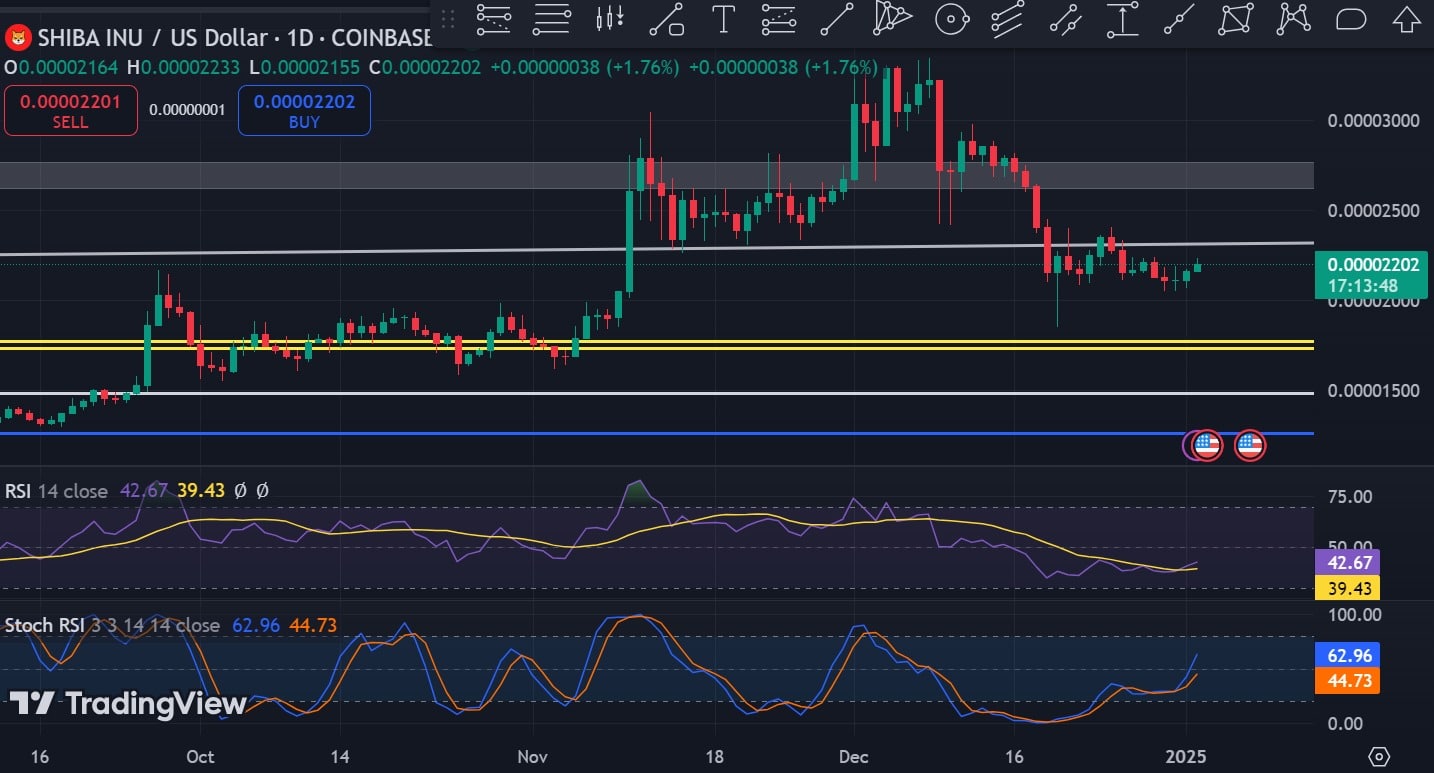Select the arrow up marker tool
Screen dimensions: 1434x773
point(1407,18)
